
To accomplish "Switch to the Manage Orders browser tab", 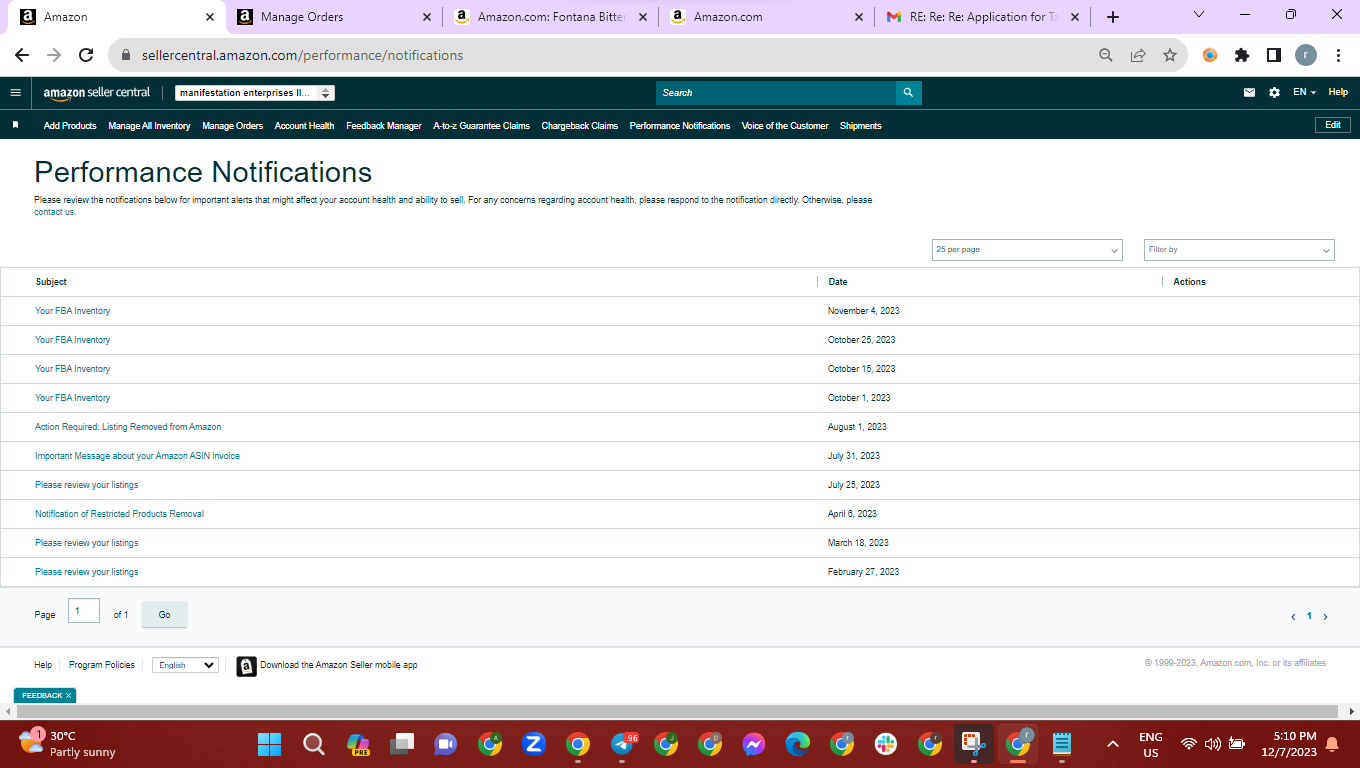I will pos(336,17).
